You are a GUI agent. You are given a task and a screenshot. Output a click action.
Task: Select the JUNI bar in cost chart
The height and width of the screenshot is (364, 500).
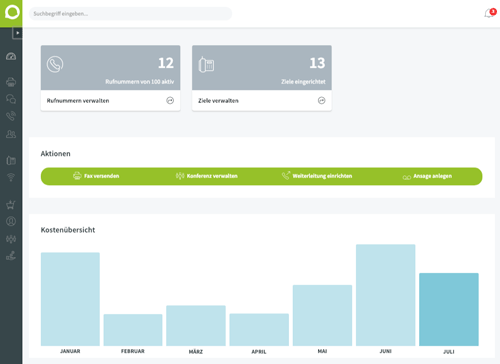coord(386,295)
